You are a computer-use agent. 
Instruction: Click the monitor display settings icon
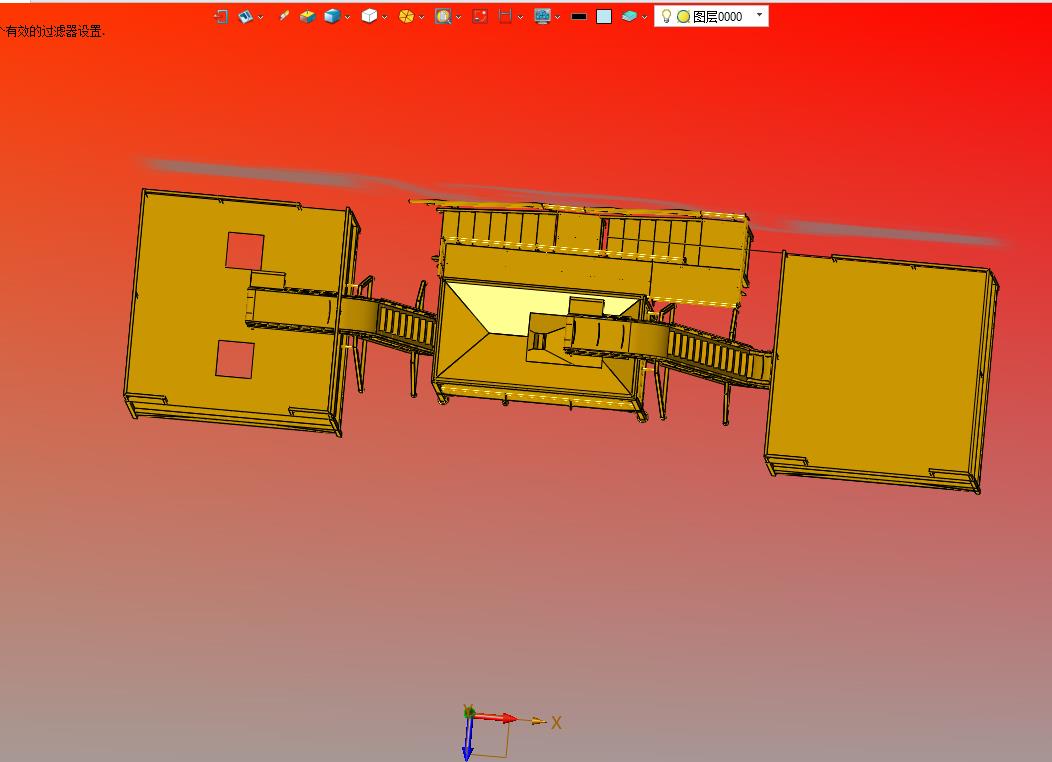pos(542,17)
